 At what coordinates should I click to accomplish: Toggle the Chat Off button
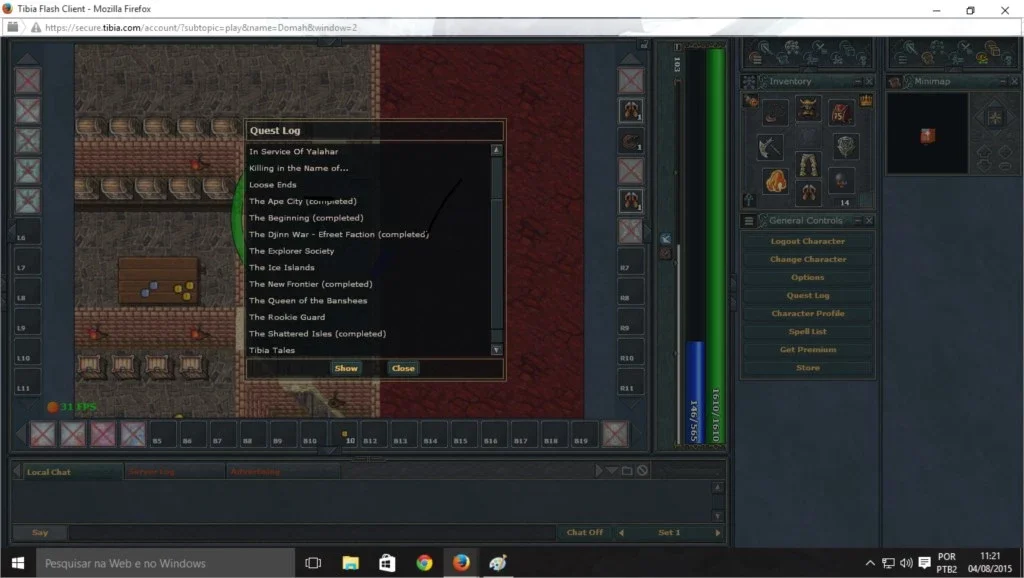(585, 532)
